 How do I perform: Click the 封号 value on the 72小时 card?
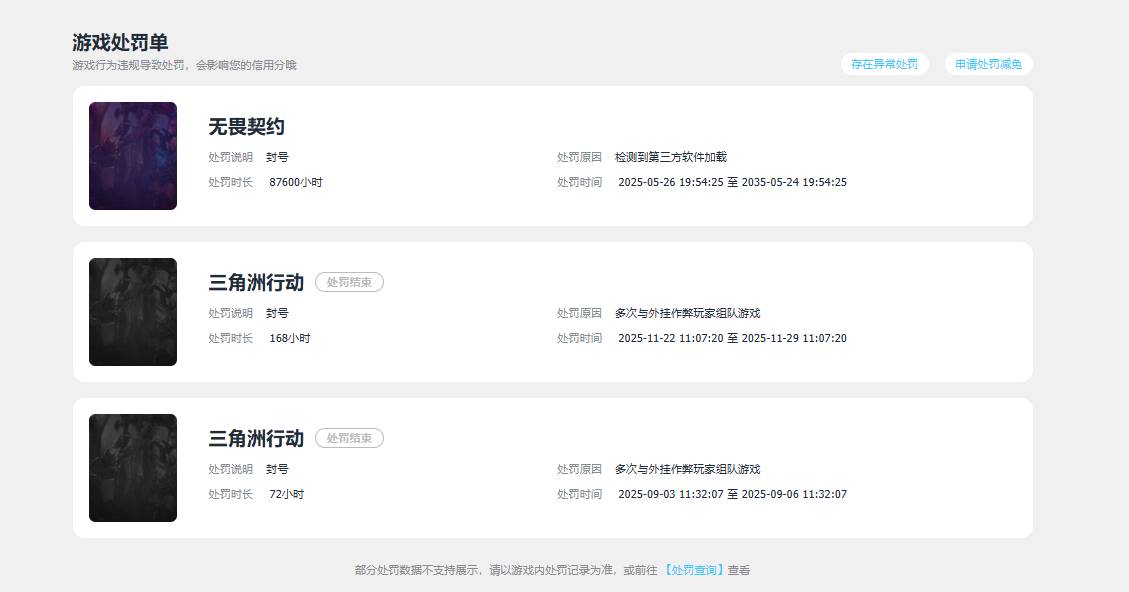tap(277, 469)
